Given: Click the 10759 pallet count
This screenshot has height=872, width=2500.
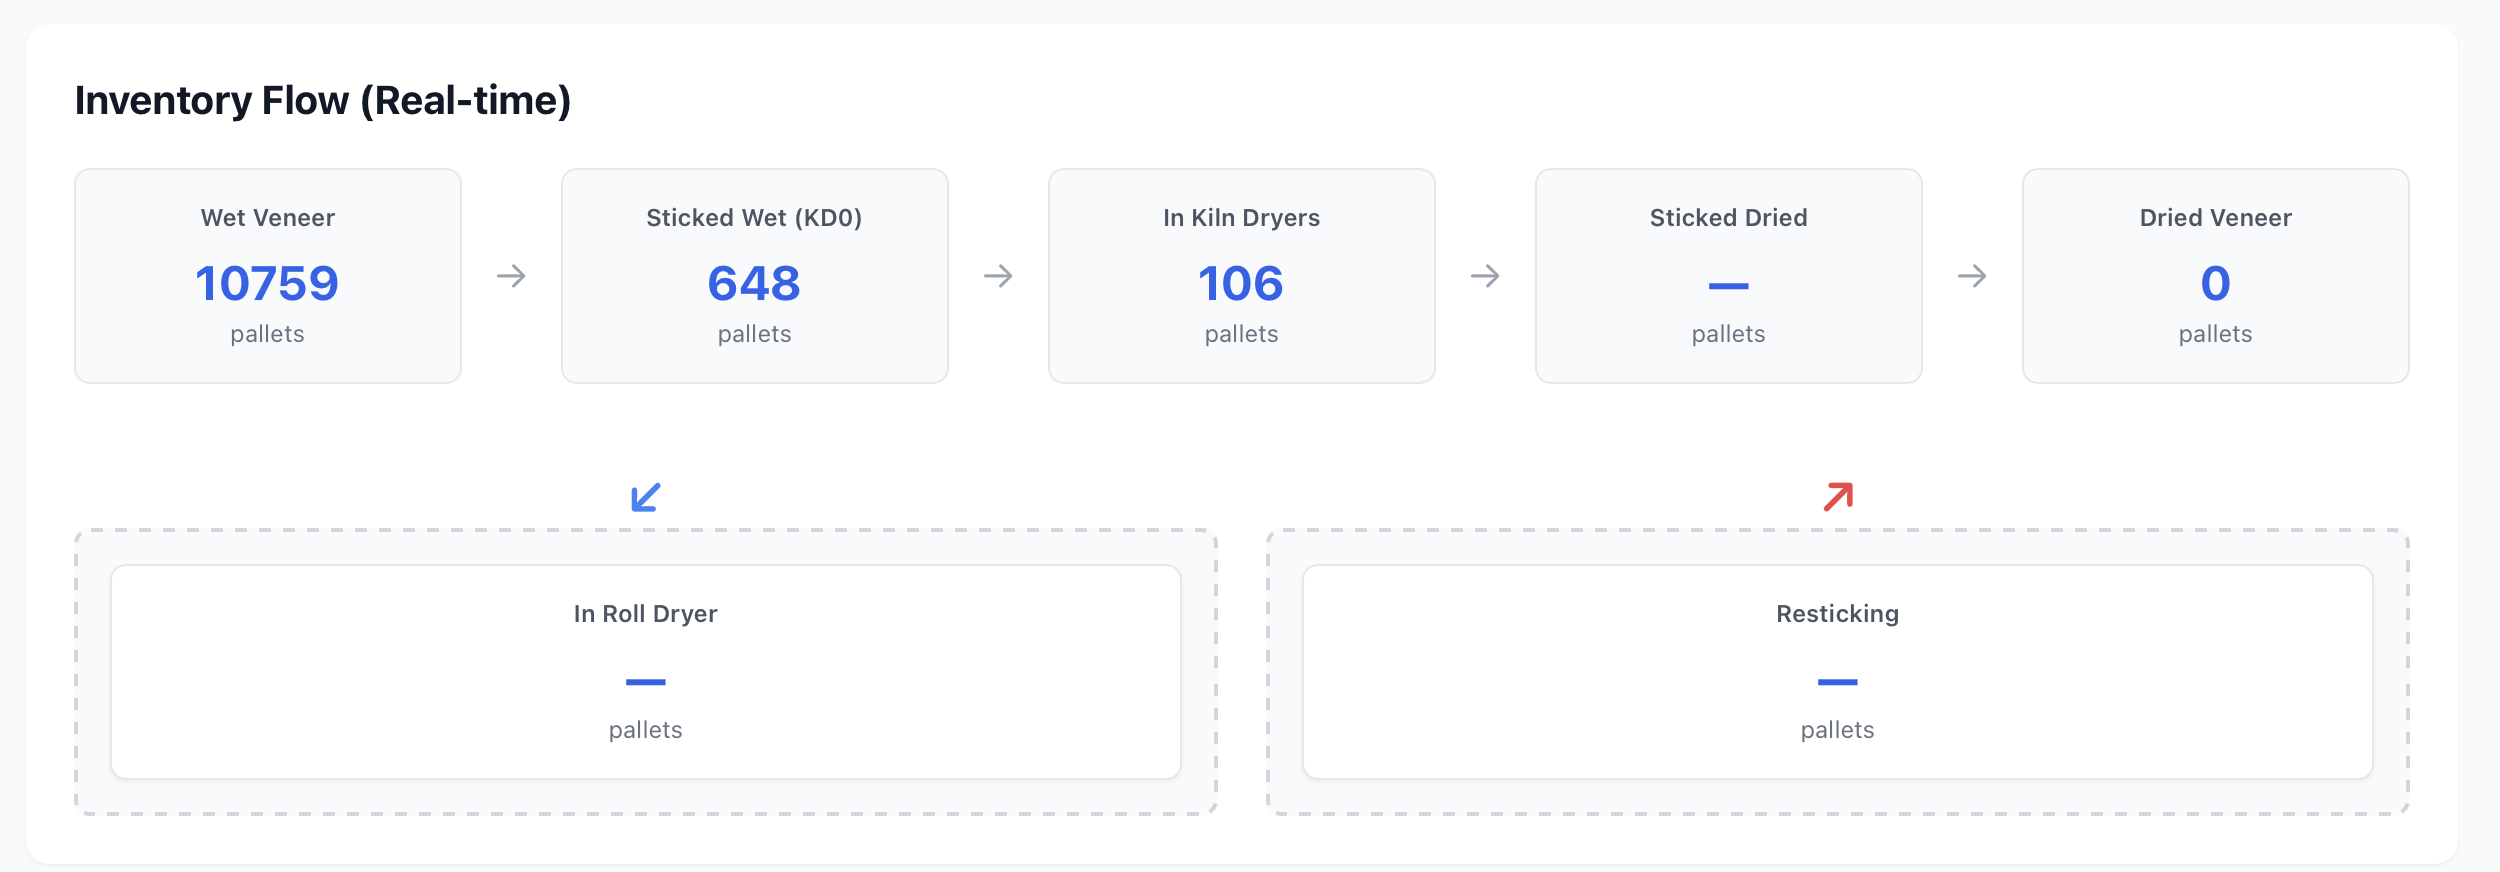Looking at the screenshot, I should click(x=268, y=284).
